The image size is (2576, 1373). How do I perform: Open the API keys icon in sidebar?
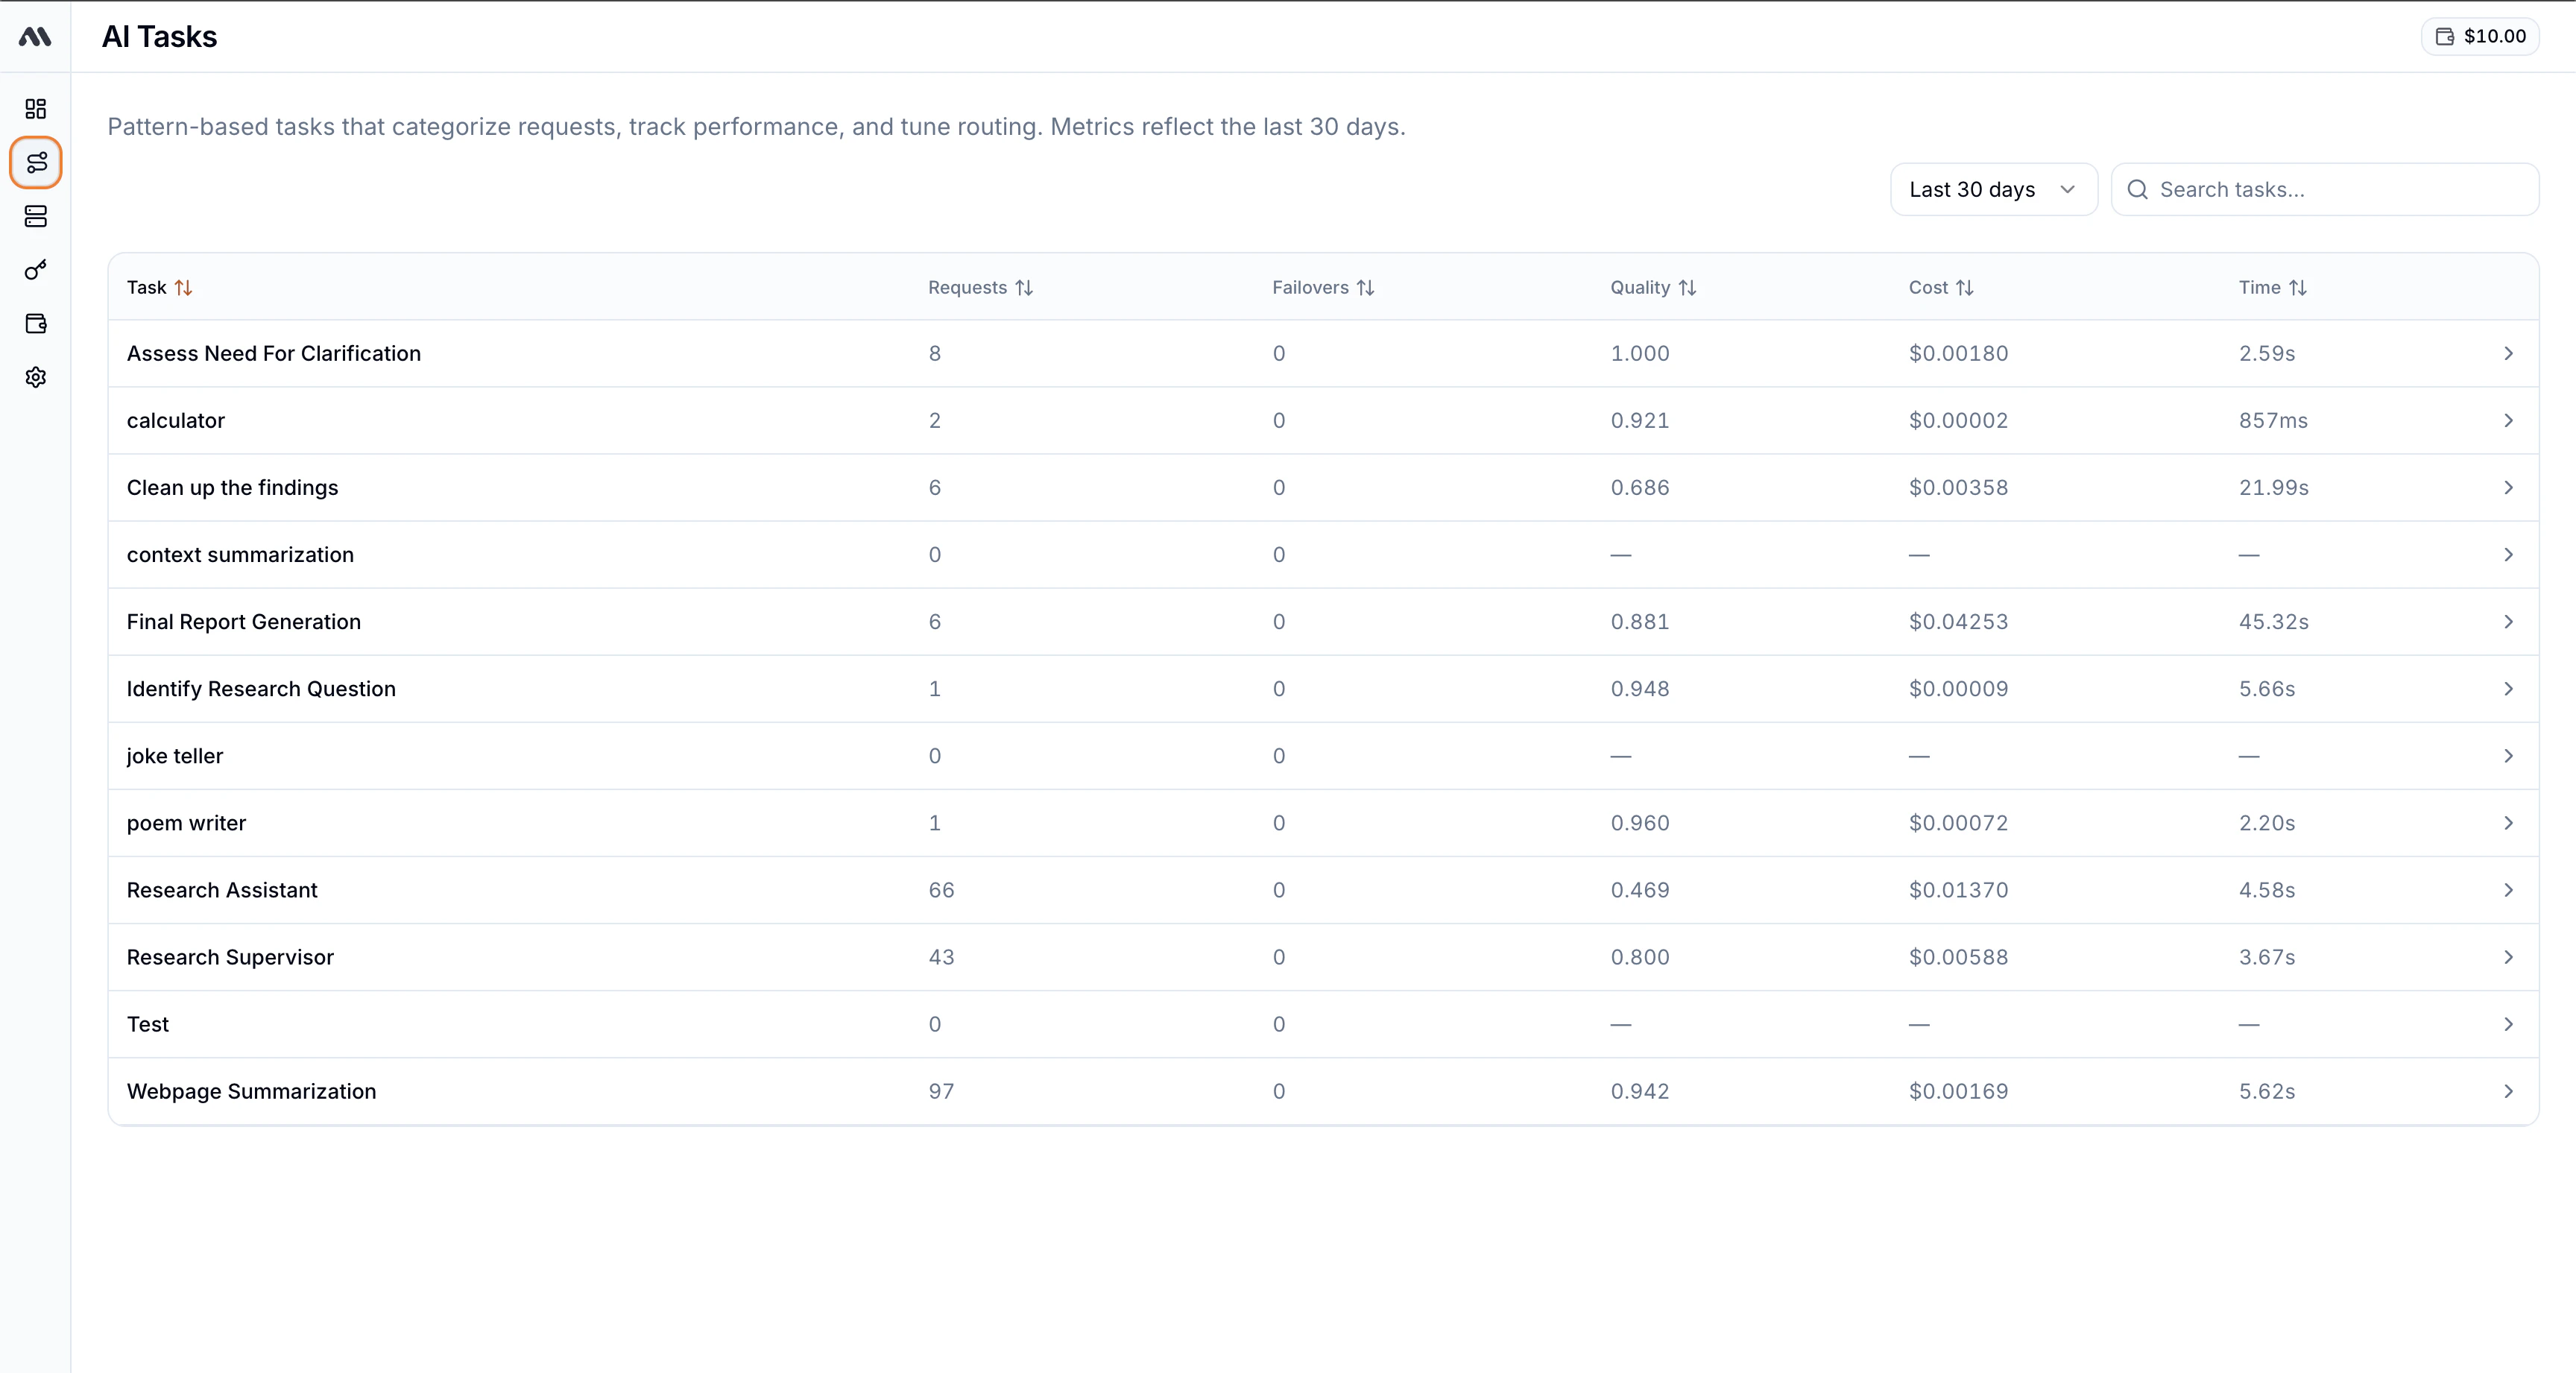pos(36,270)
